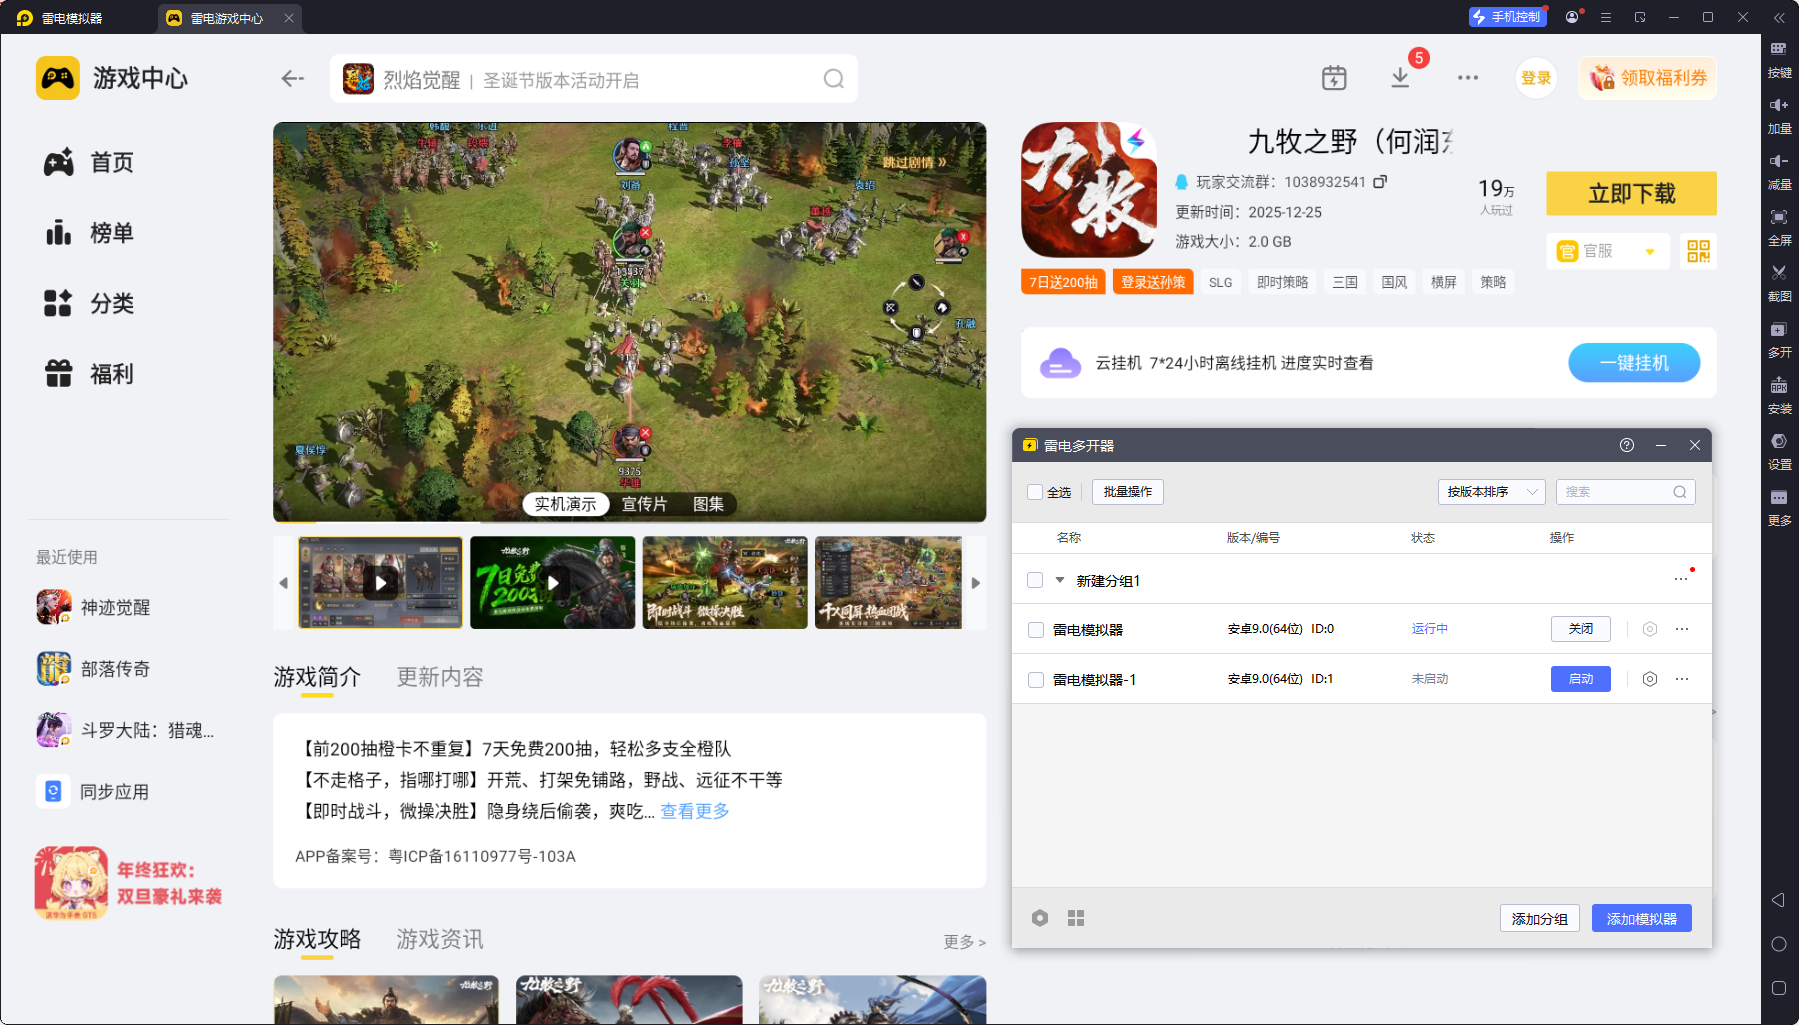Open the hamburger menu in title bar

[1606, 17]
